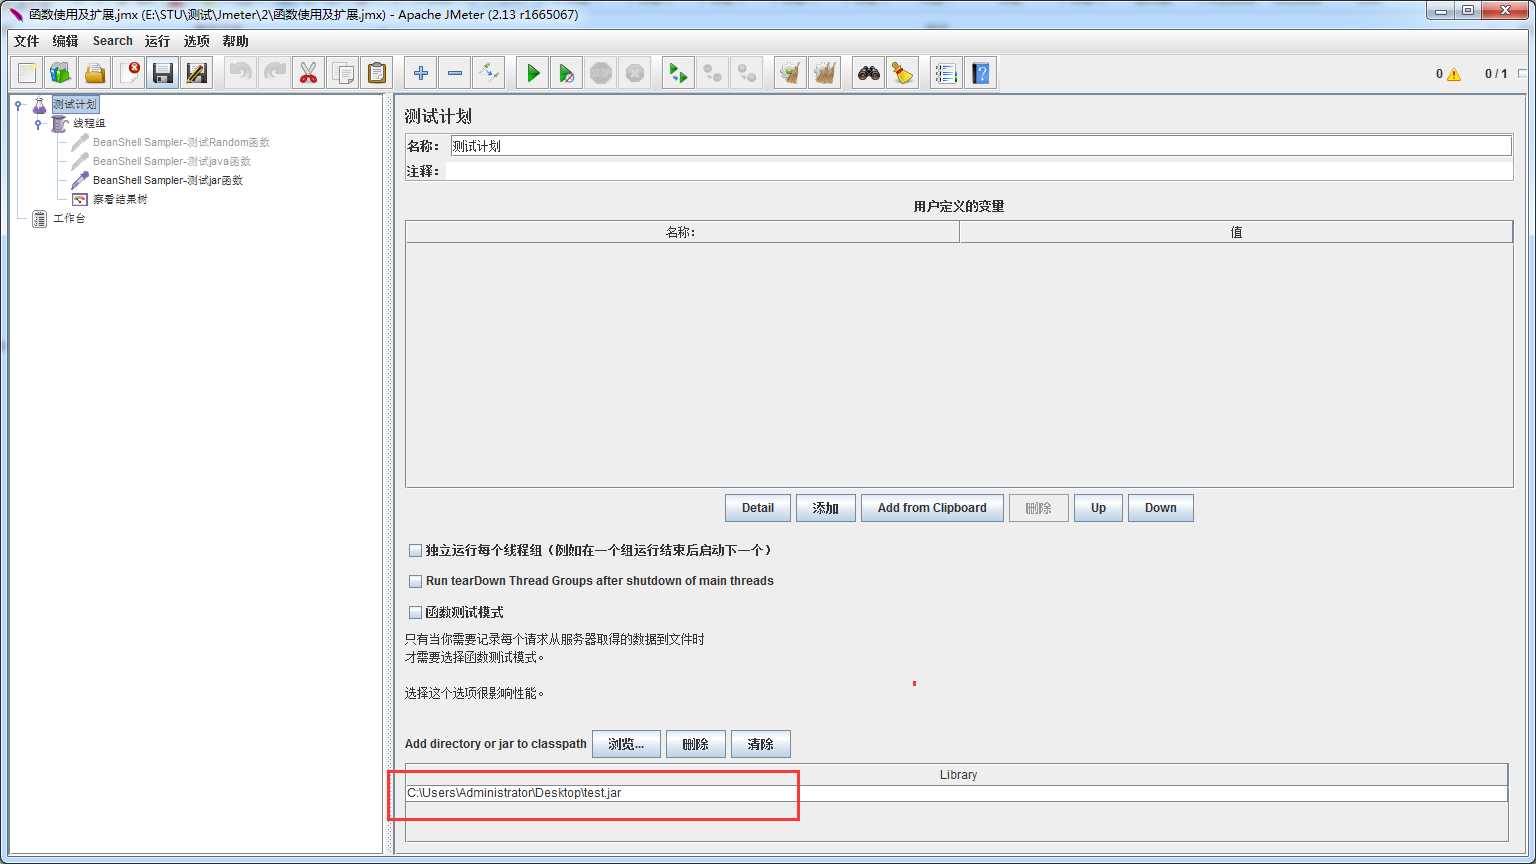Click the 清除 classpath button

[x=761, y=744]
